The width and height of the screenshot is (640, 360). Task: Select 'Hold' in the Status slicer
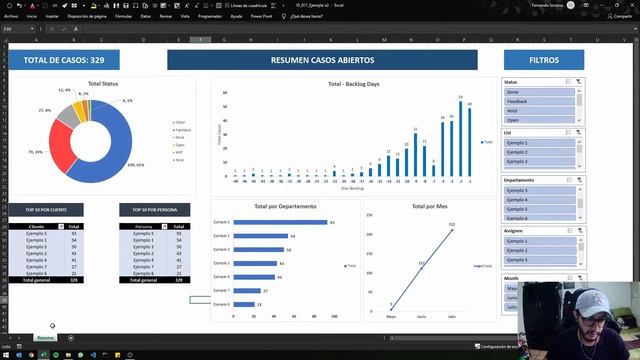pos(539,111)
